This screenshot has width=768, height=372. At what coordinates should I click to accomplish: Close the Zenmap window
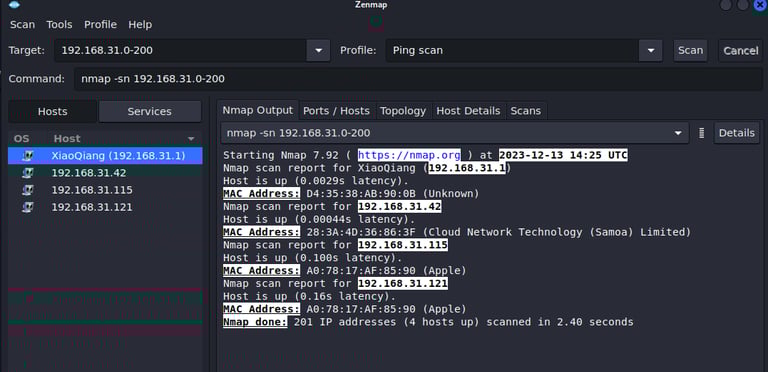(x=760, y=5)
